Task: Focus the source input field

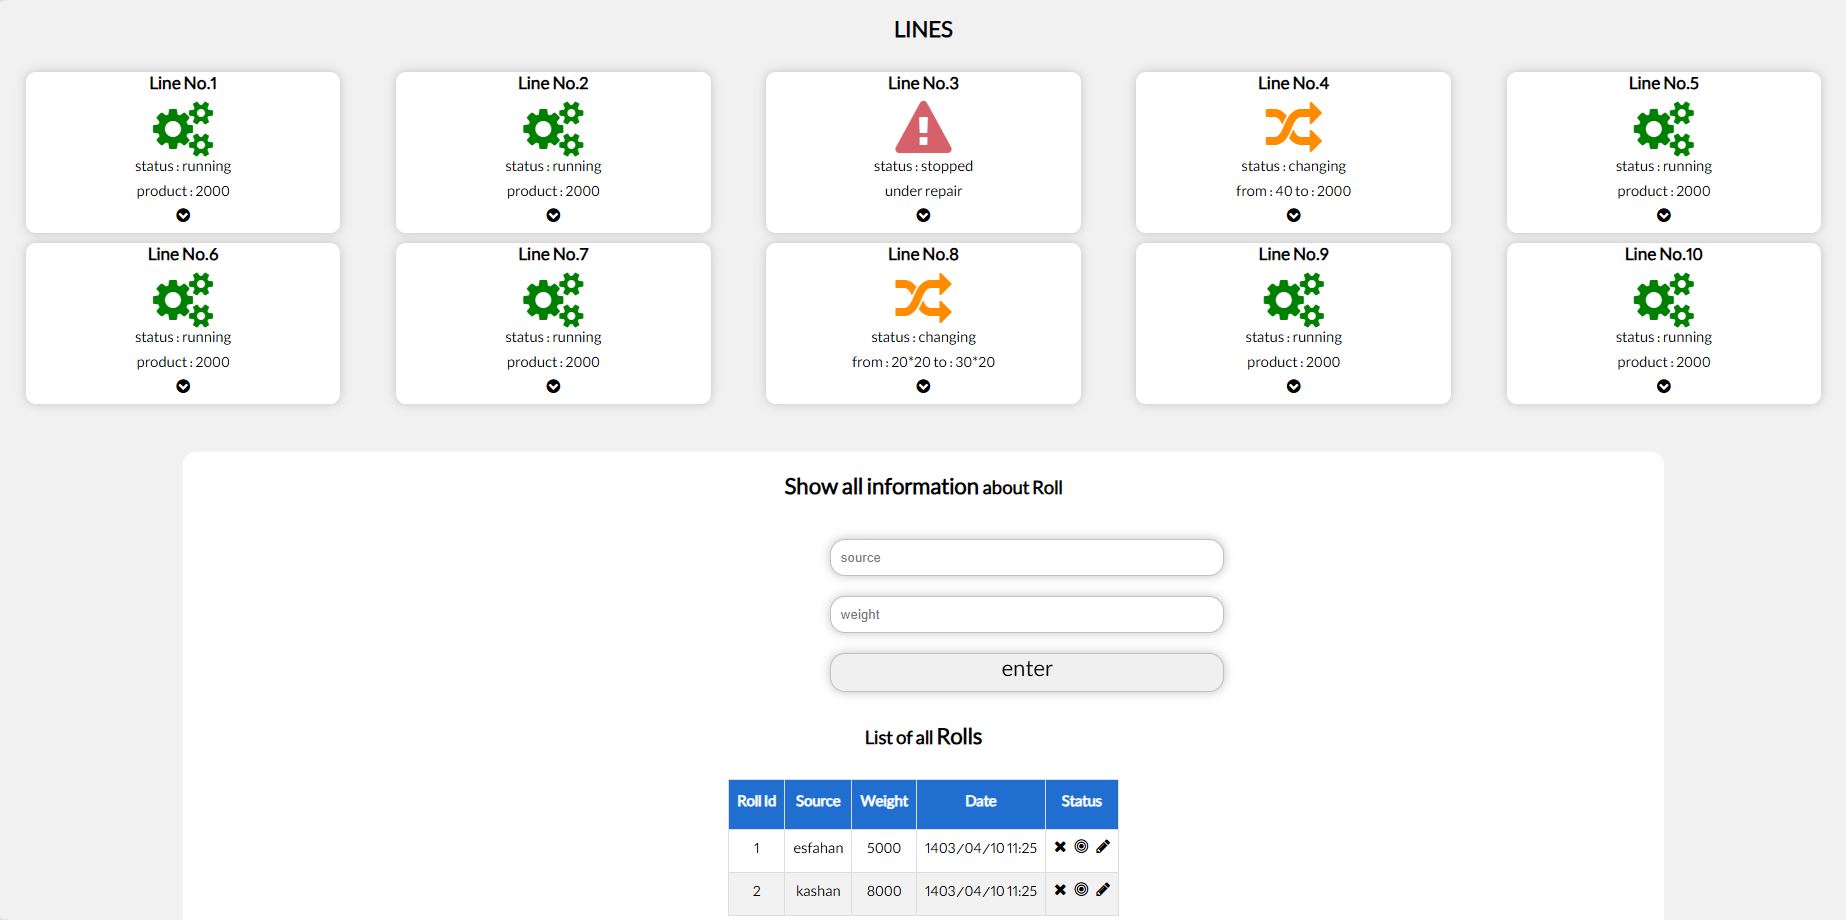Action: click(1027, 558)
